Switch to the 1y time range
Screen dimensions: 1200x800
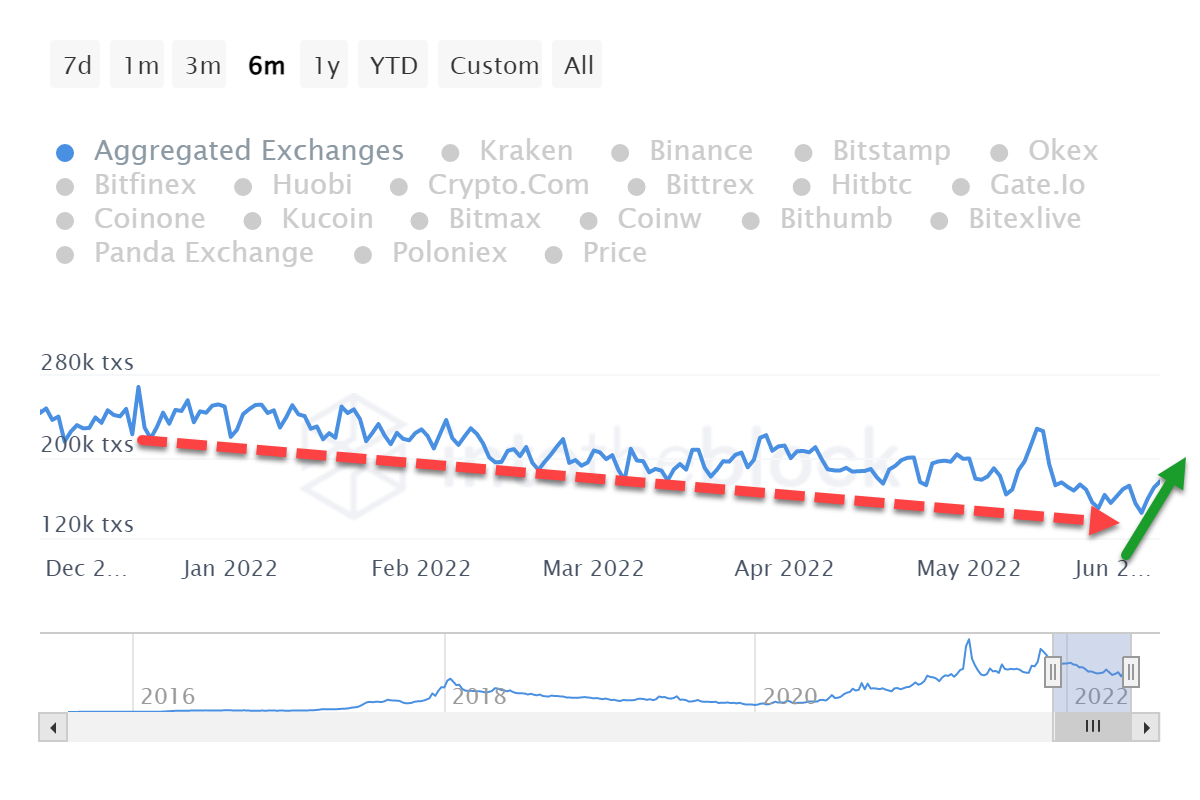click(x=326, y=66)
